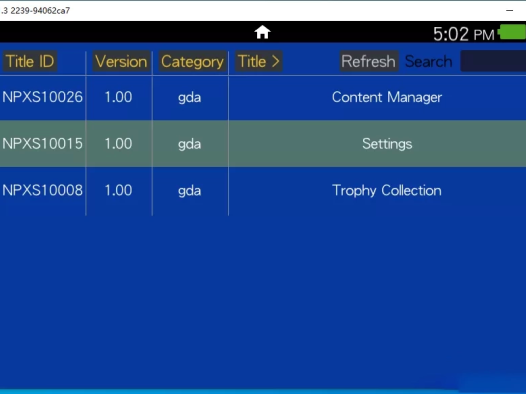Click gda category in Trophy Collection row
This screenshot has height=394, width=526.
(x=190, y=191)
